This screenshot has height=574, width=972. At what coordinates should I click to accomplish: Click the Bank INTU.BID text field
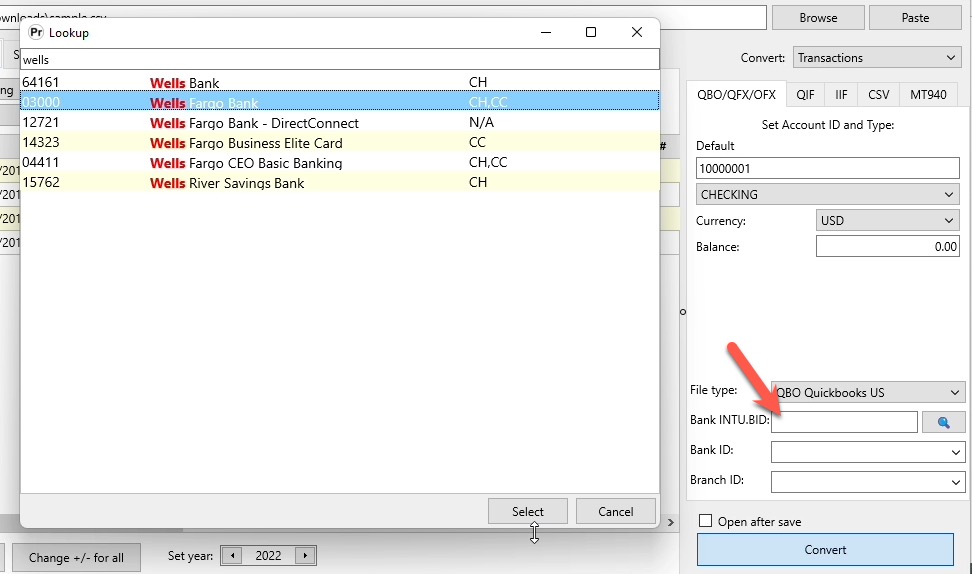[844, 422]
